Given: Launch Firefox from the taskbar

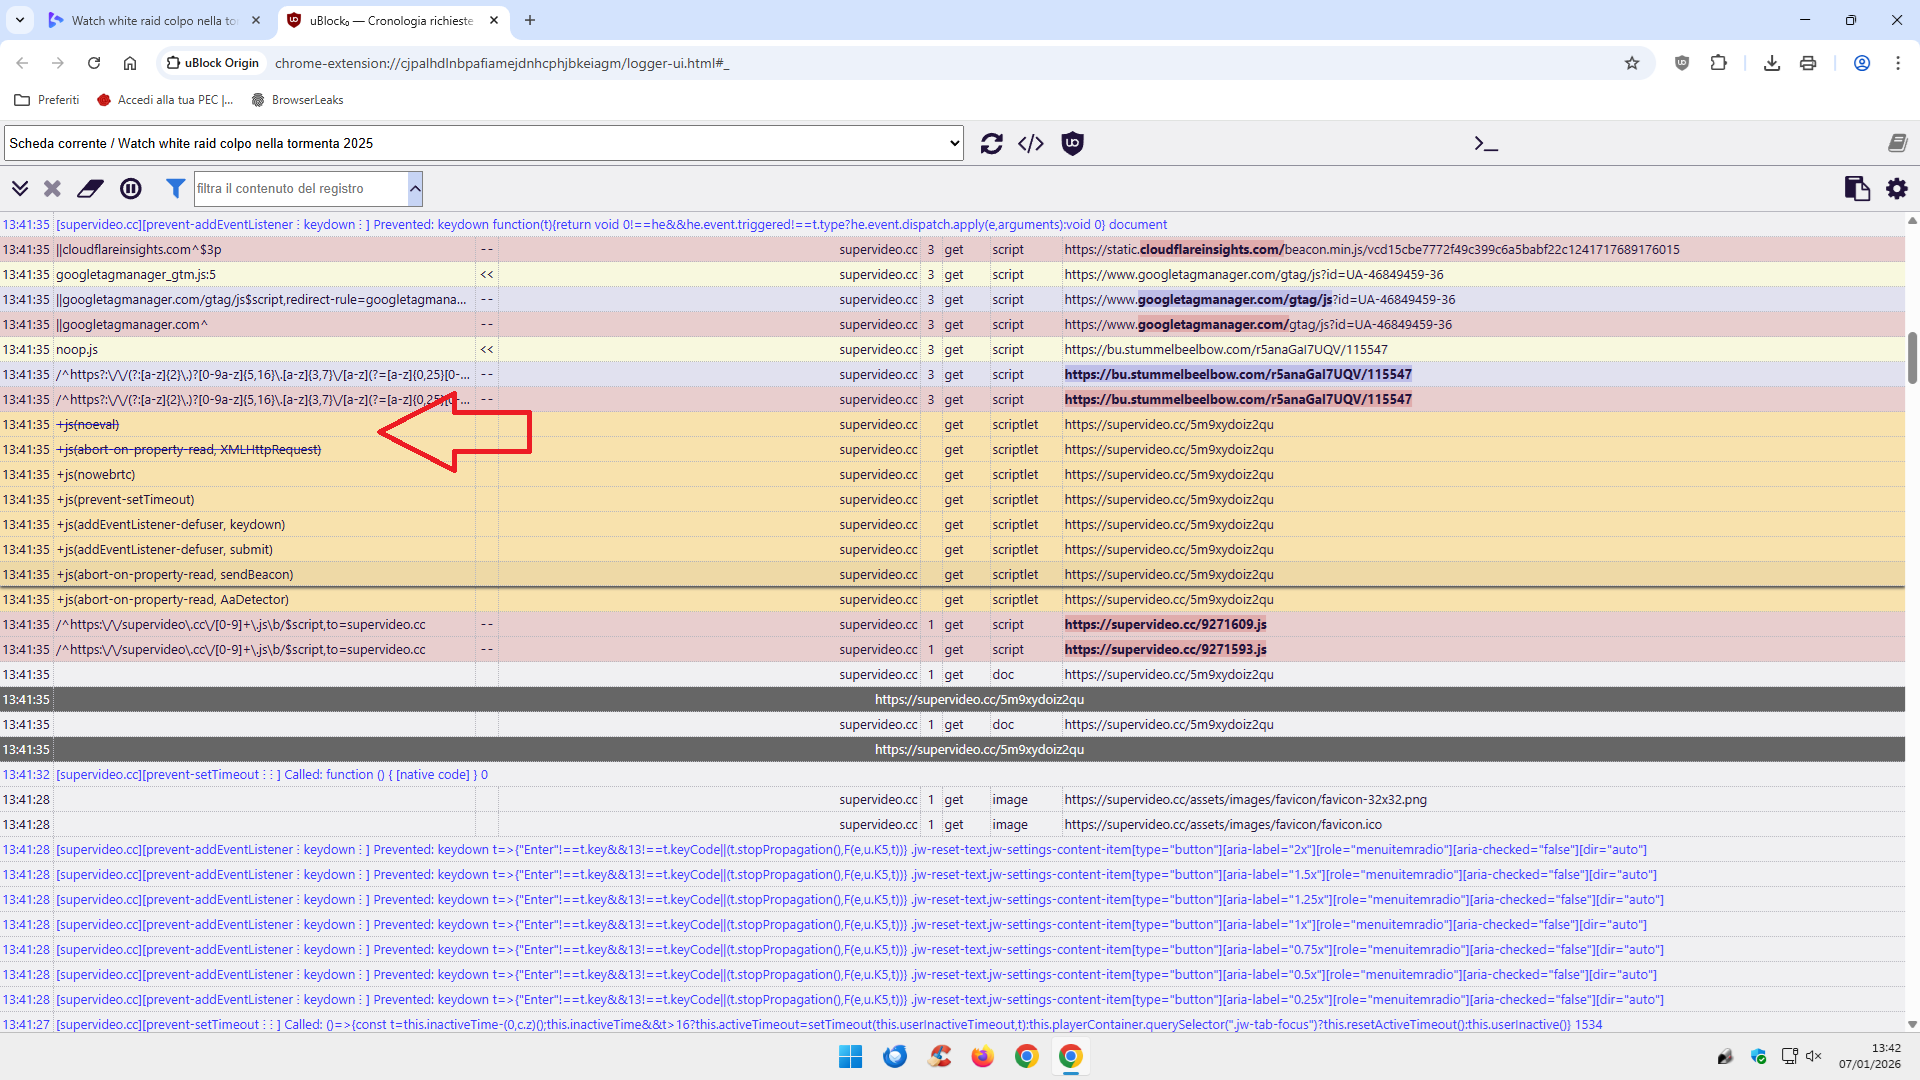Looking at the screenshot, I should pos(982,1056).
